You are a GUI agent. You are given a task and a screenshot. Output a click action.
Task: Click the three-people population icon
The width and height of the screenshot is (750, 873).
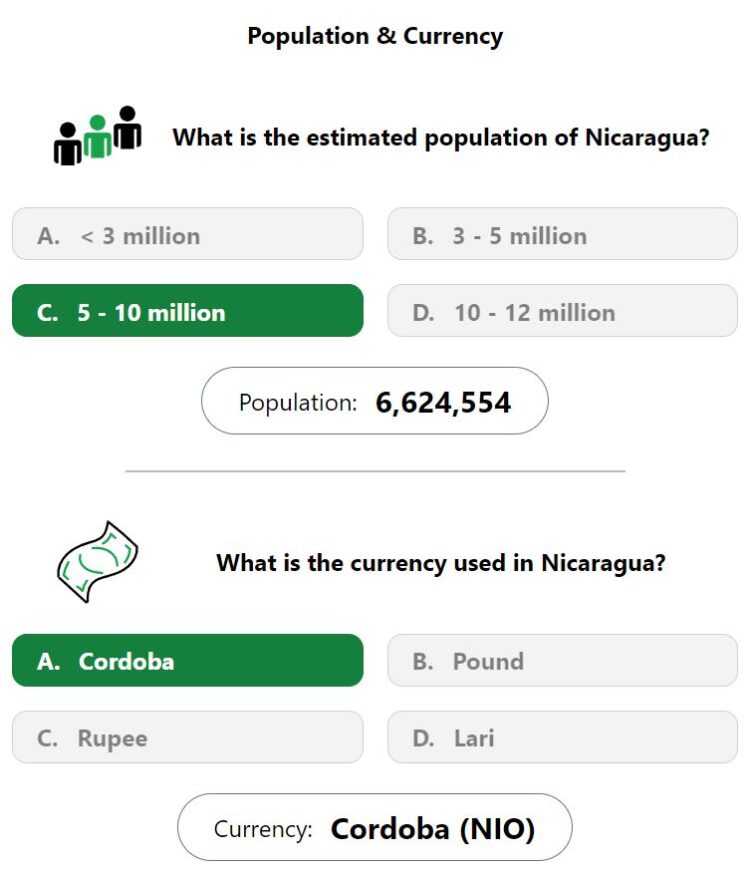click(x=97, y=135)
